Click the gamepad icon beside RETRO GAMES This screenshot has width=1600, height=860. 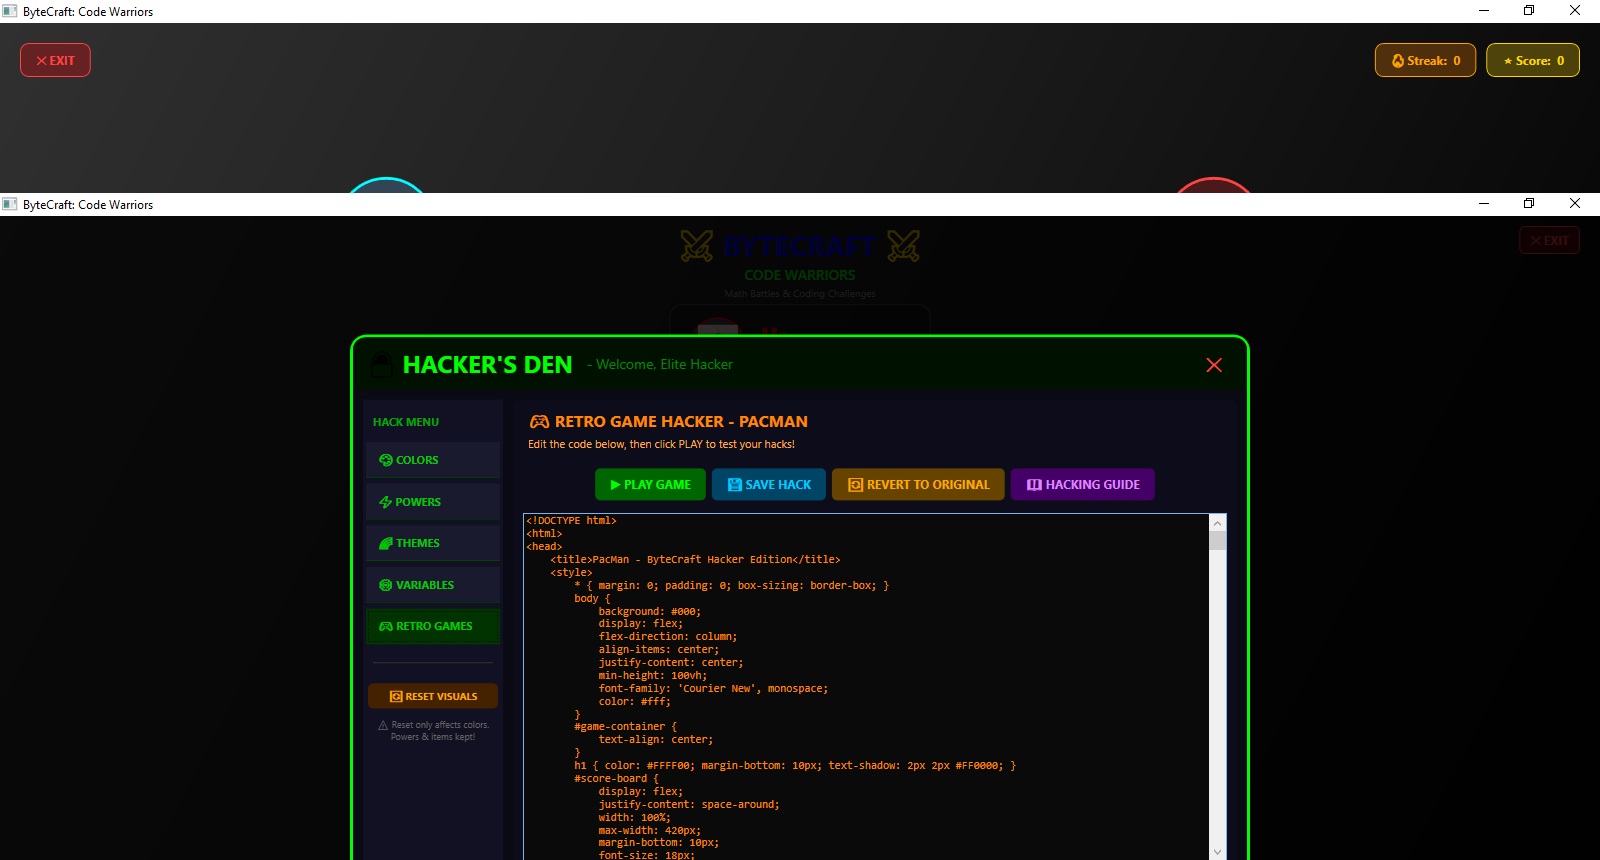(x=386, y=626)
